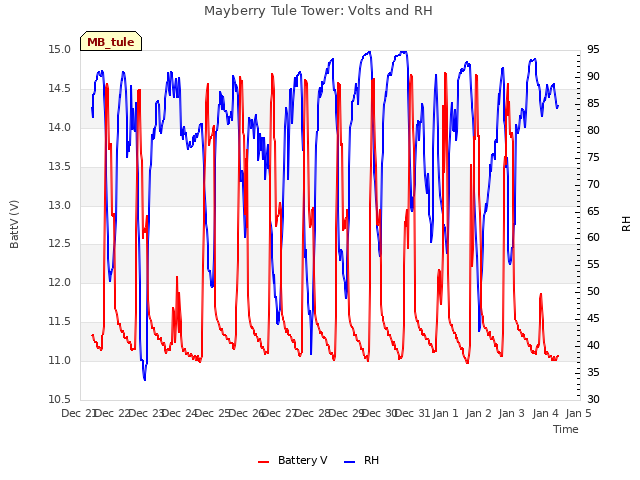The width and height of the screenshot is (640, 480).
Task: Click the Jan 5 date label
Action: click(578, 413)
